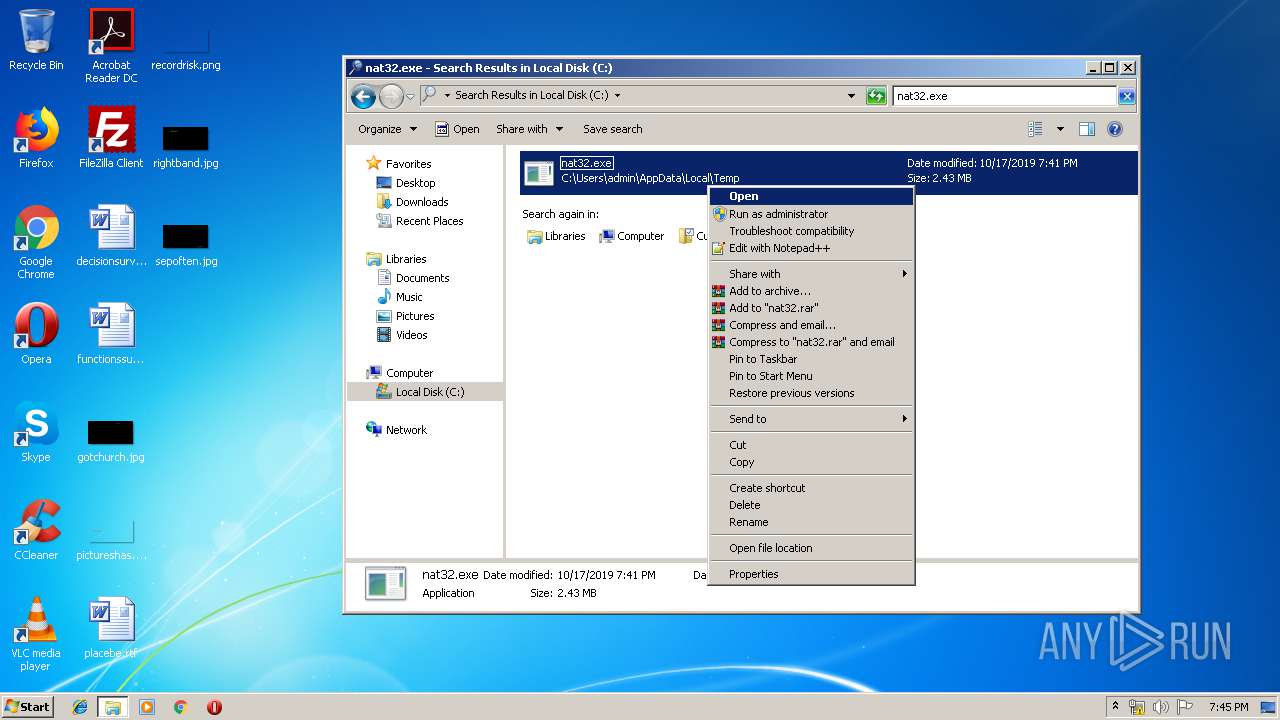This screenshot has width=1280, height=720.
Task: Open Opera from the taskbar
Action: 214,707
